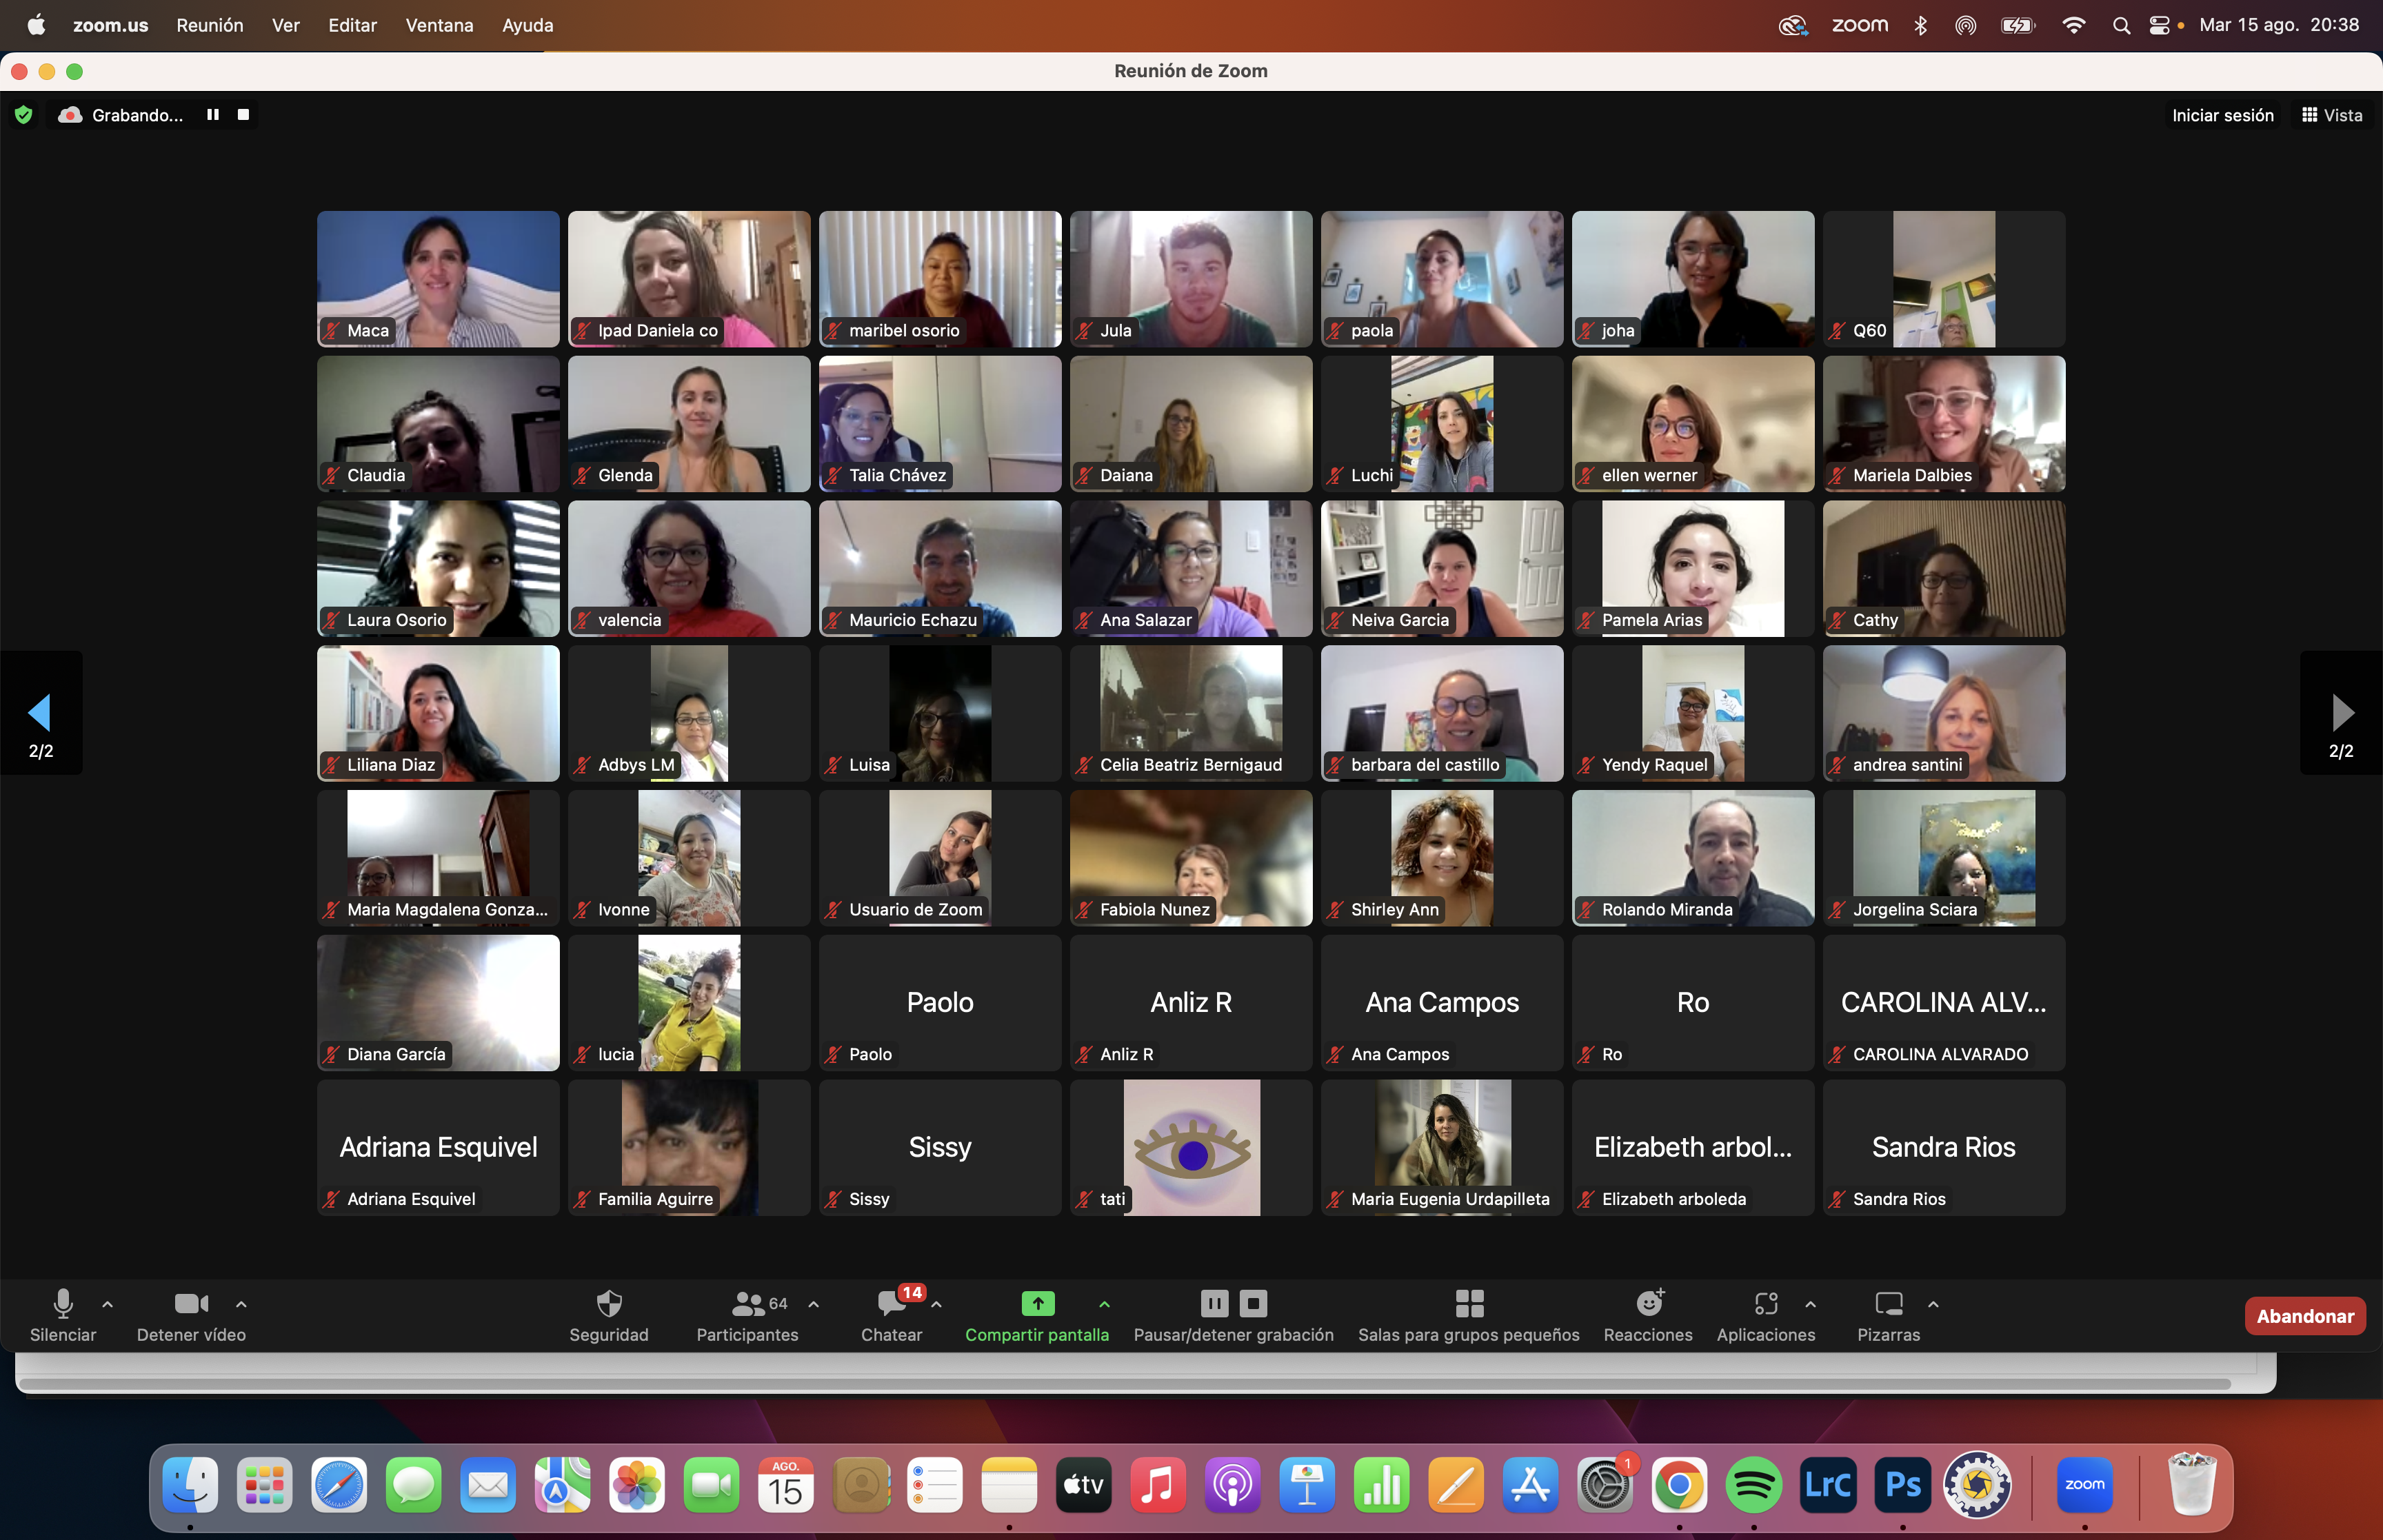Viewport: 2383px width, 1540px height.
Task: Expand video options arrow beside Detener vídeo
Action: coord(241,1304)
